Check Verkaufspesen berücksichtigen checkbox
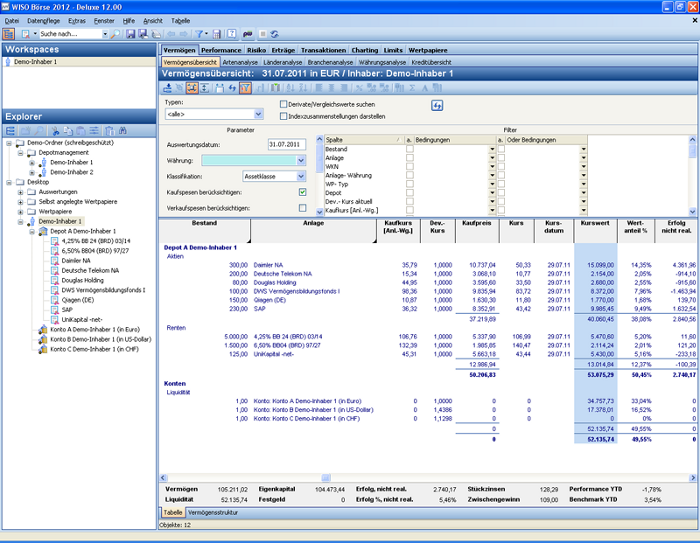The image size is (700, 543). [x=302, y=208]
